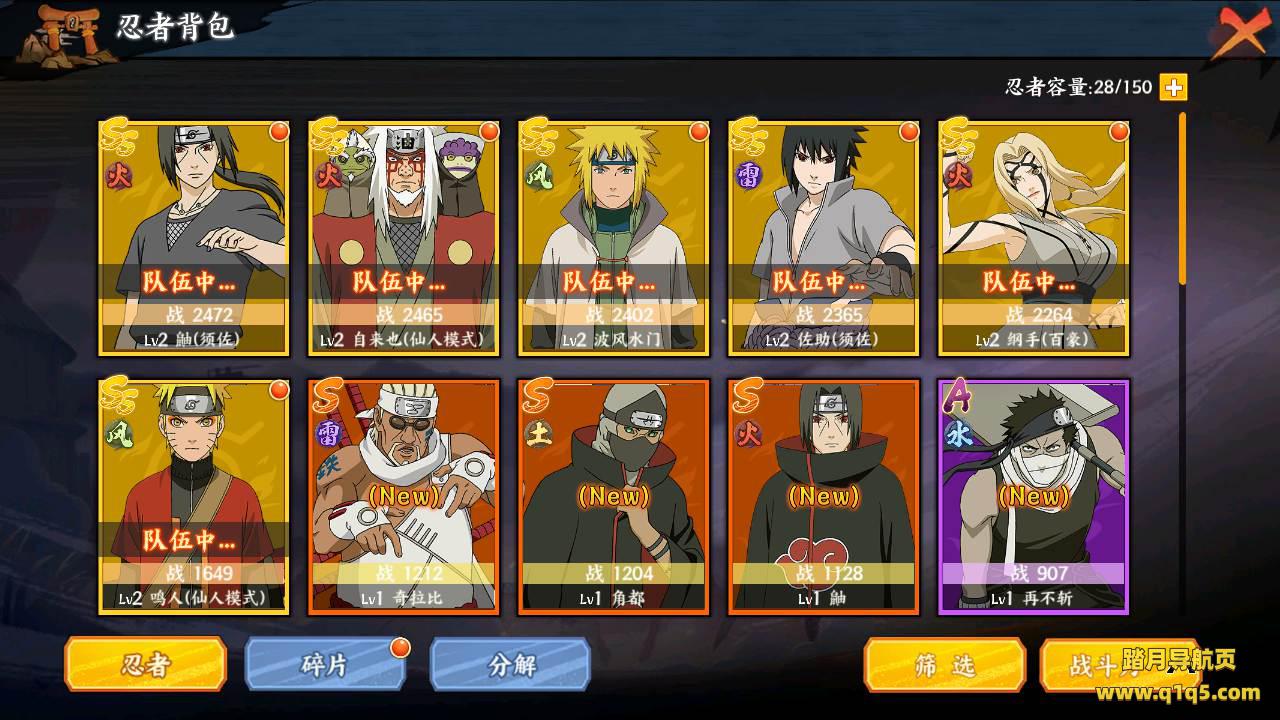The image size is (1280, 720).
Task: Click the fire element icon on 纲手 card
Action: pyautogui.click(x=959, y=176)
